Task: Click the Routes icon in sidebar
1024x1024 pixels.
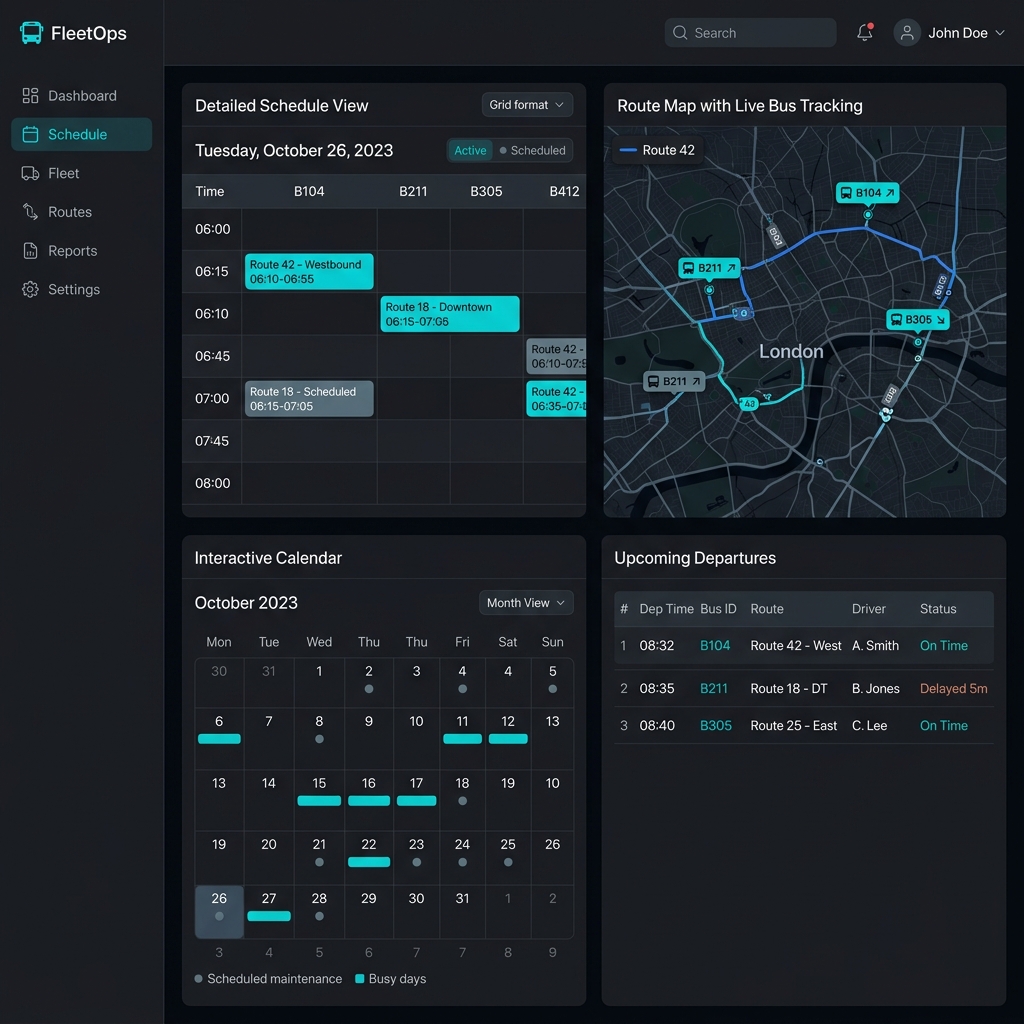Action: pyautogui.click(x=30, y=212)
